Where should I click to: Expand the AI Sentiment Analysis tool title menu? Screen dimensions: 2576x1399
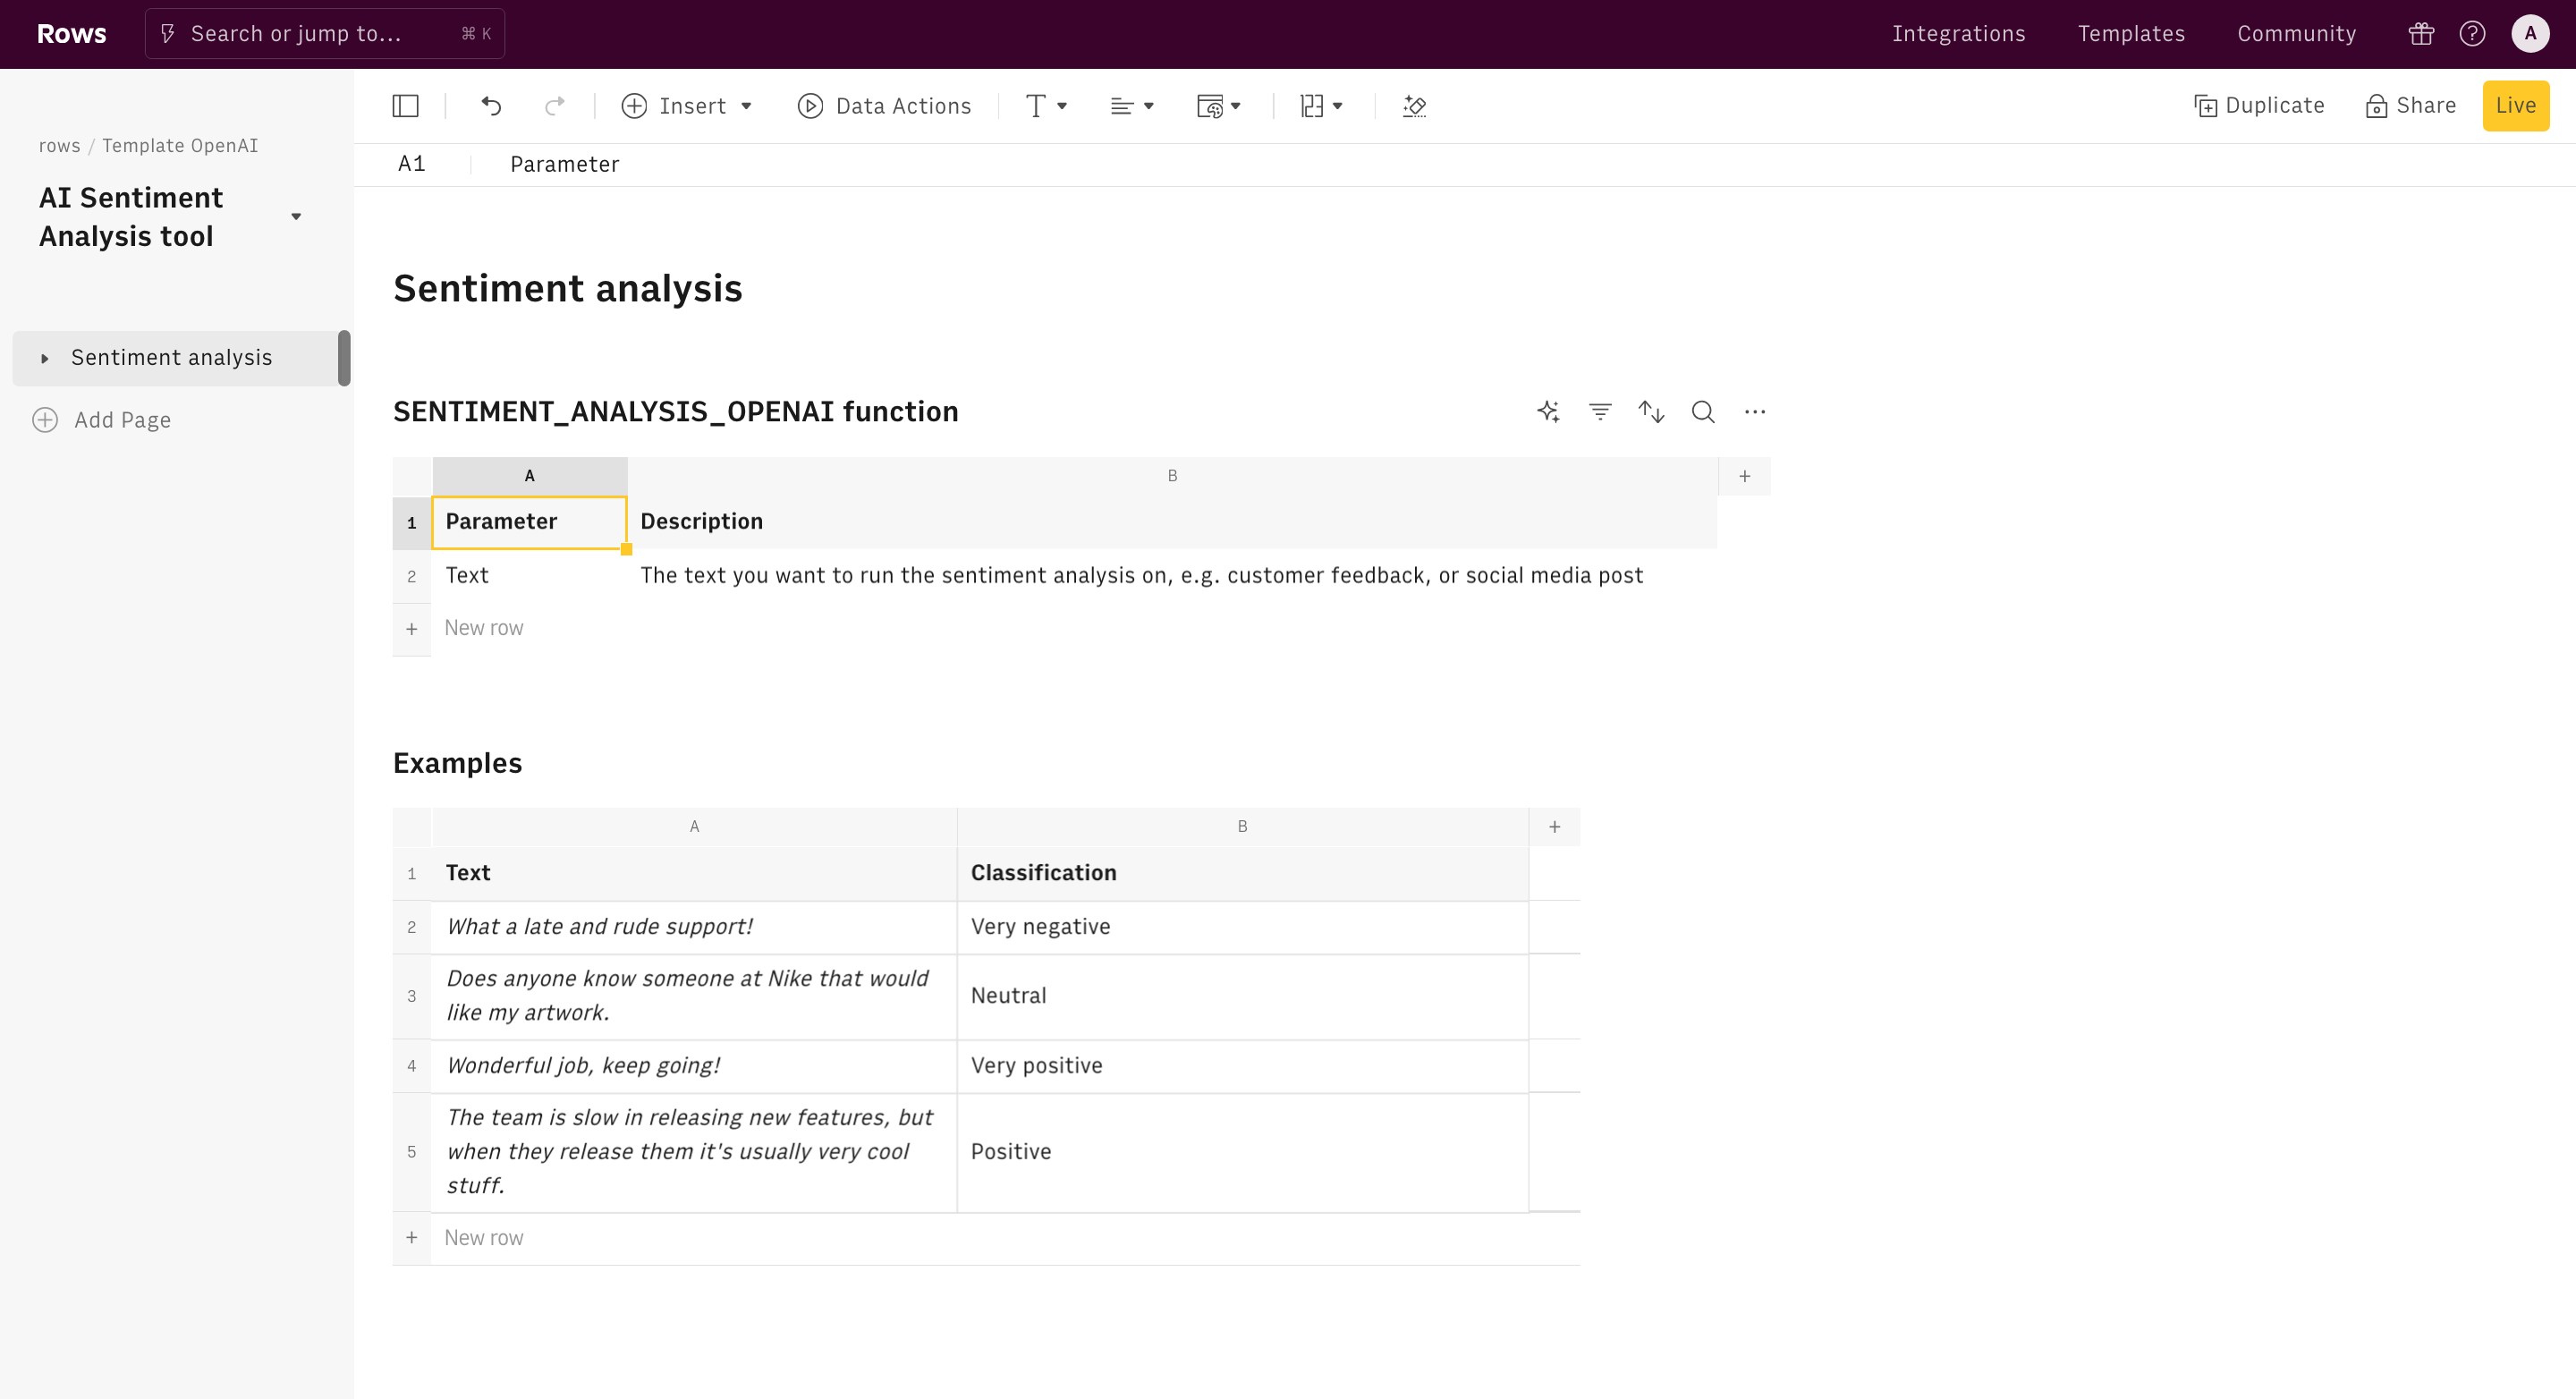coord(296,217)
